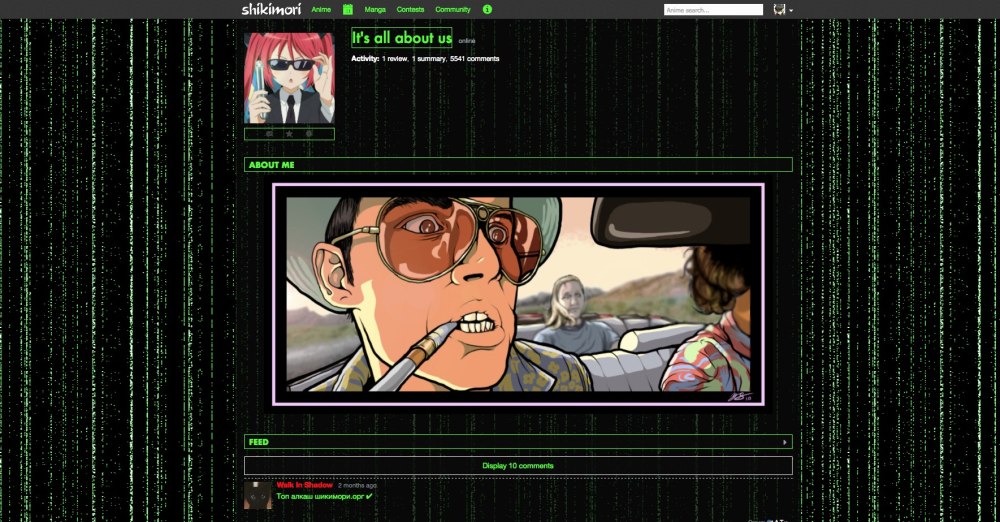Image resolution: width=1000 pixels, height=522 pixels.
Task: Open the green calendar icon
Action: [348, 9]
